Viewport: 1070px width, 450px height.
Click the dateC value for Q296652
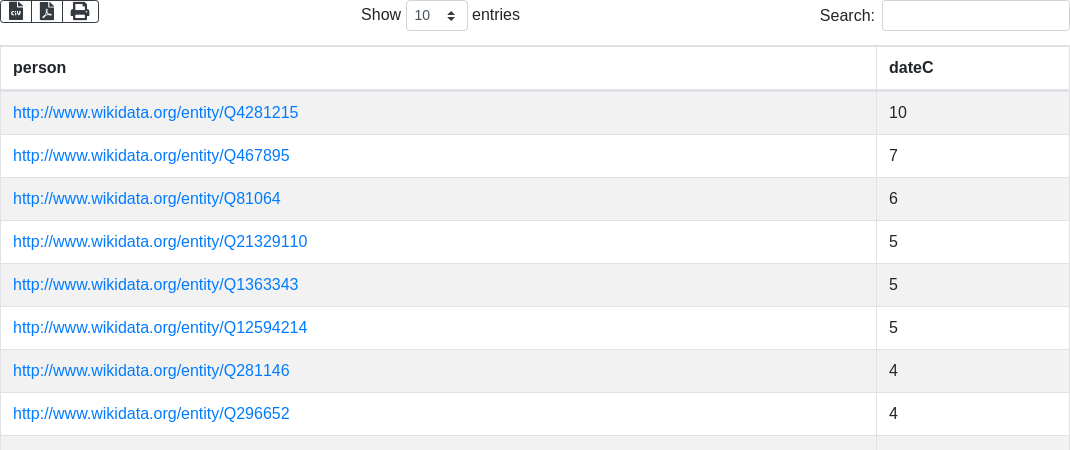point(973,414)
